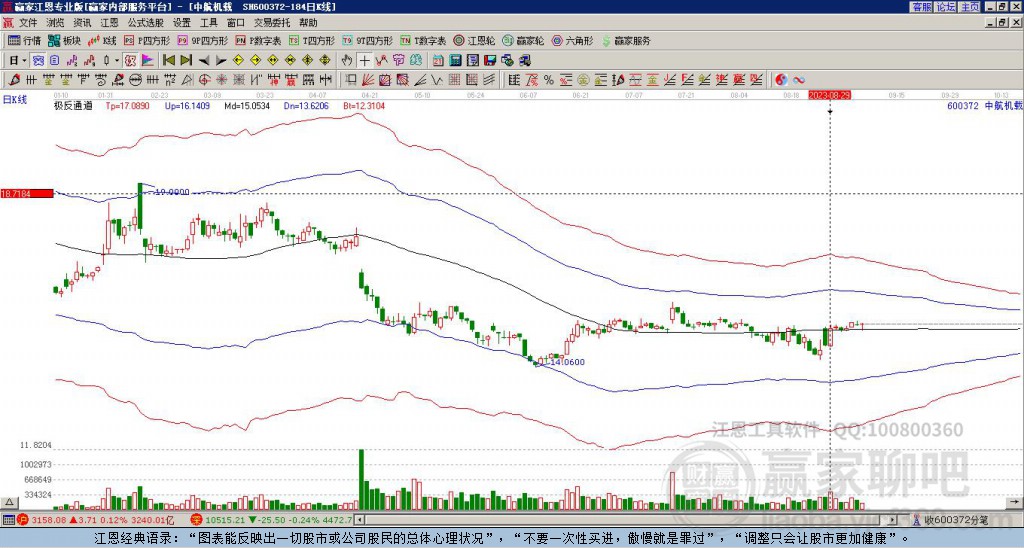Open the 六角形 hexagon tool
This screenshot has height=548, width=1024.
573,40
